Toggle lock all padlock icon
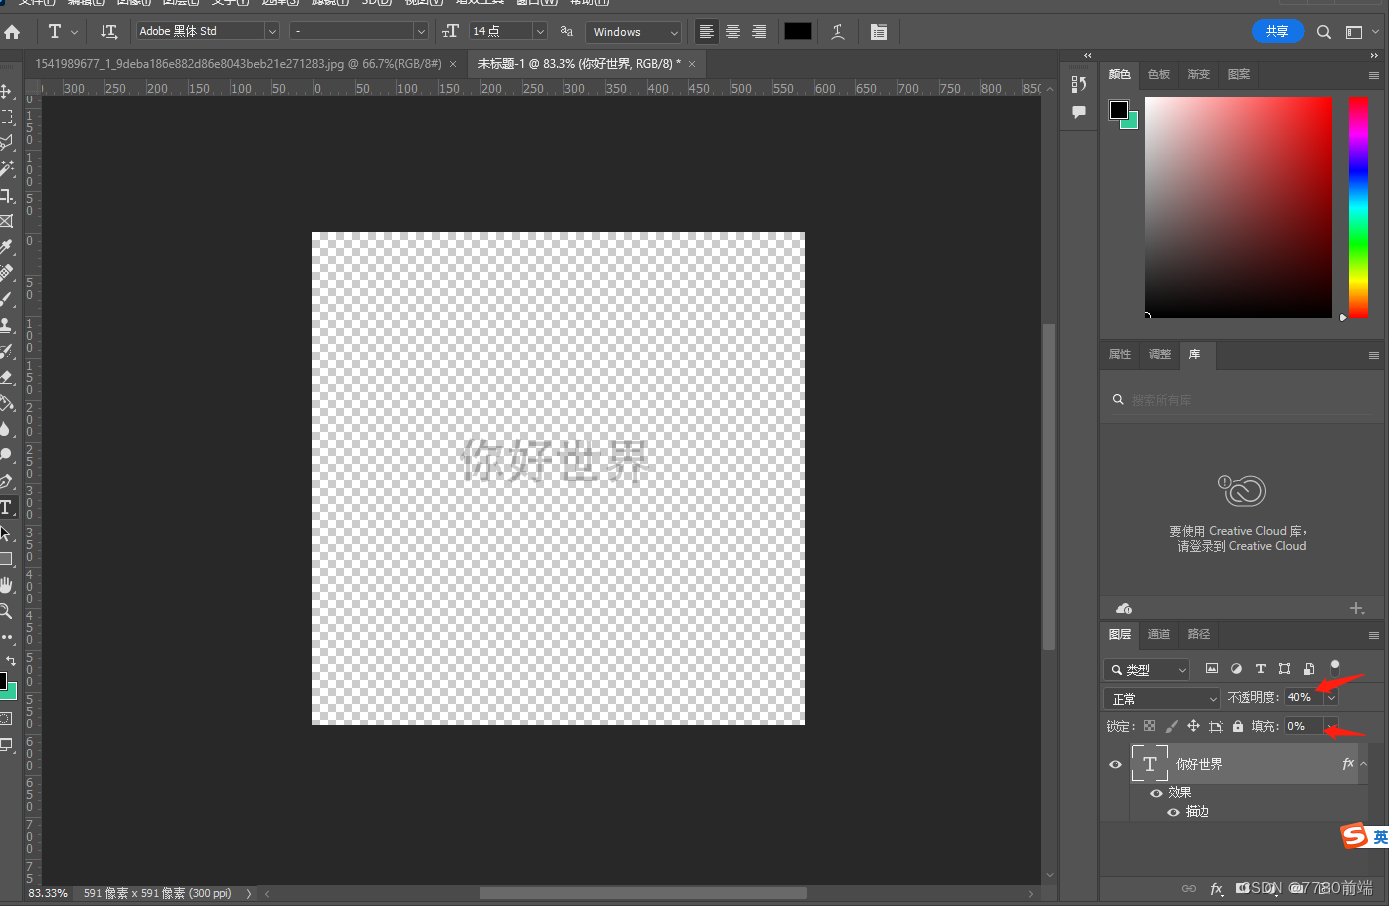1389x906 pixels. coord(1238,726)
